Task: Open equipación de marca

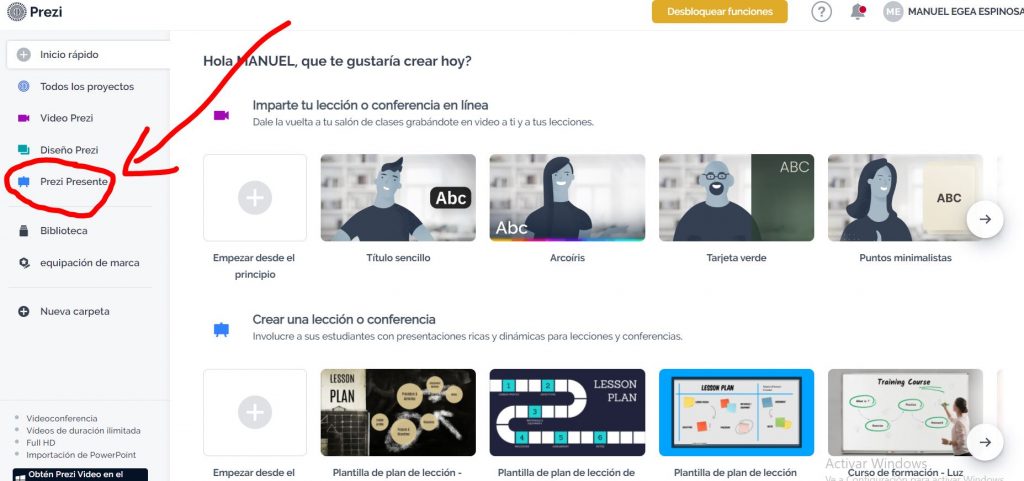Action: [89, 263]
